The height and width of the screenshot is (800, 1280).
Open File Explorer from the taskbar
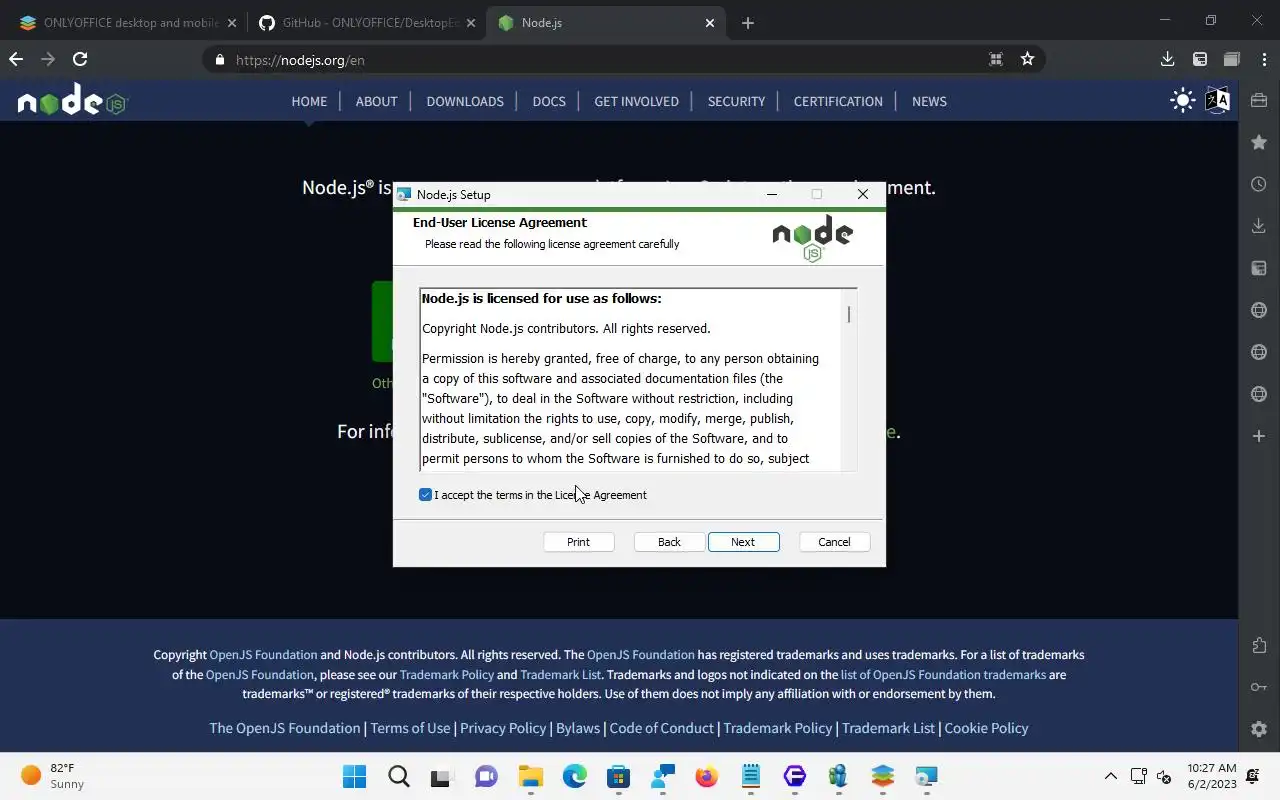(x=530, y=776)
